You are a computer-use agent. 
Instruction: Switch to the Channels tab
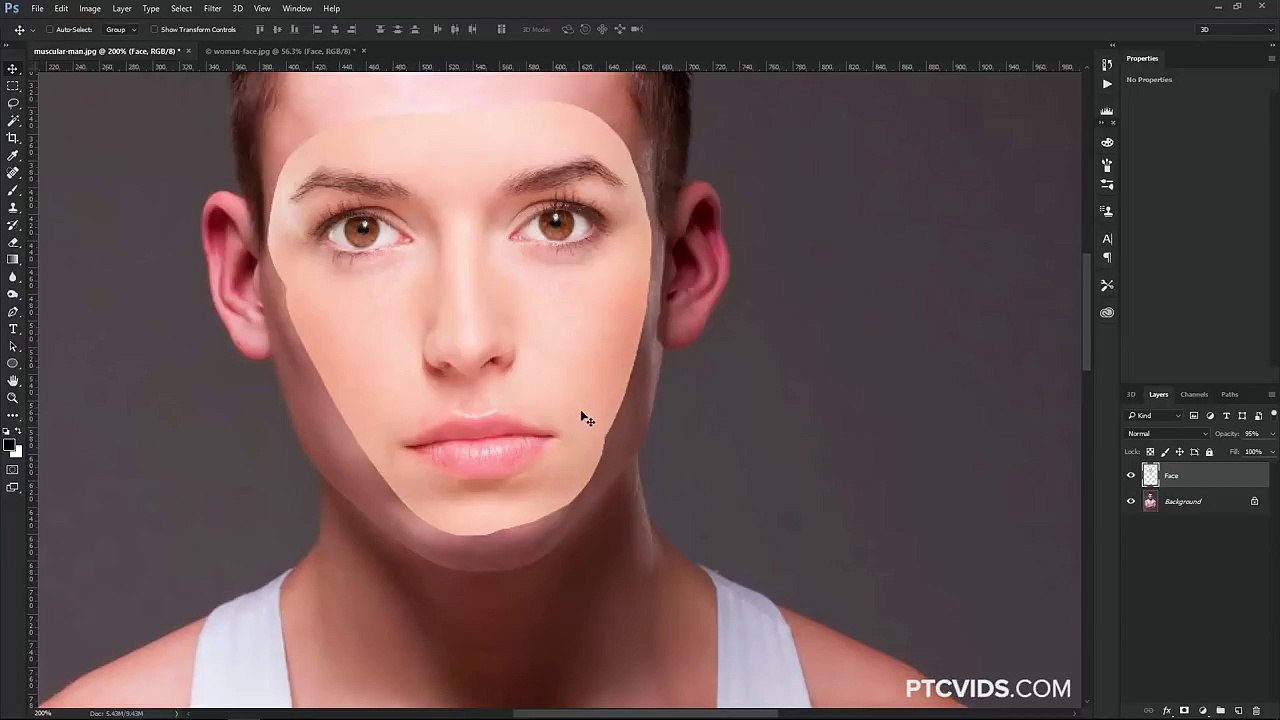coord(1194,395)
